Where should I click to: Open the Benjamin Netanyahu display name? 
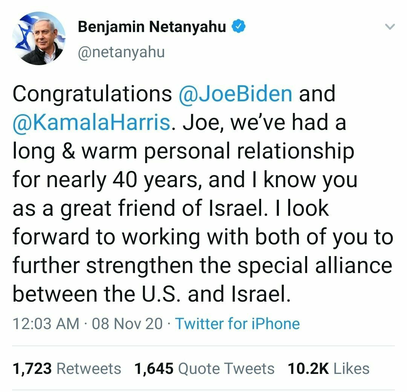click(x=152, y=27)
